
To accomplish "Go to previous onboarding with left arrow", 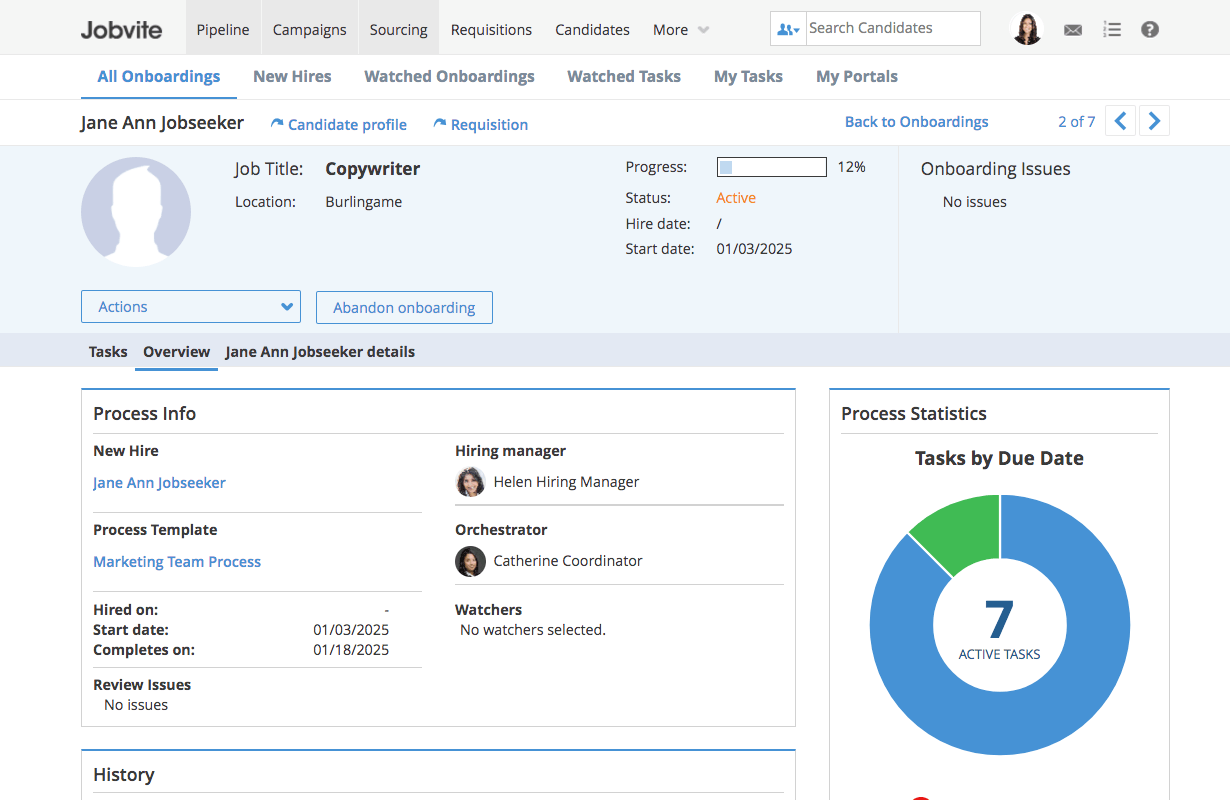I will (x=1120, y=121).
